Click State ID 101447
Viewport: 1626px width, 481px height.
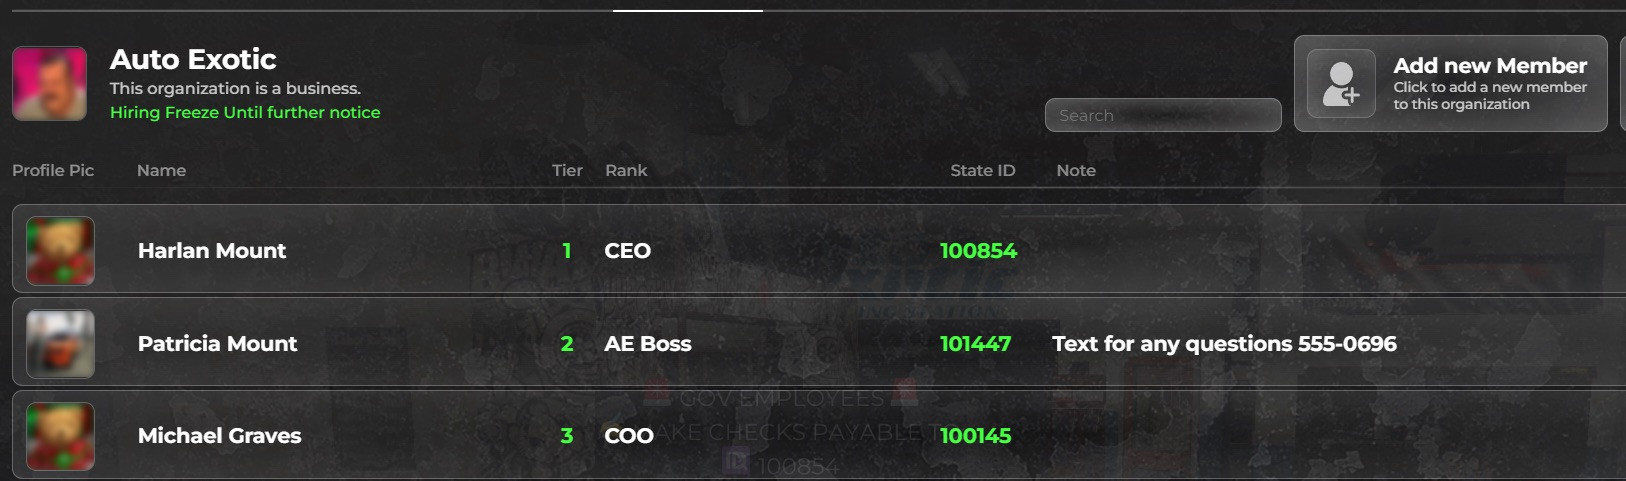[x=975, y=344]
